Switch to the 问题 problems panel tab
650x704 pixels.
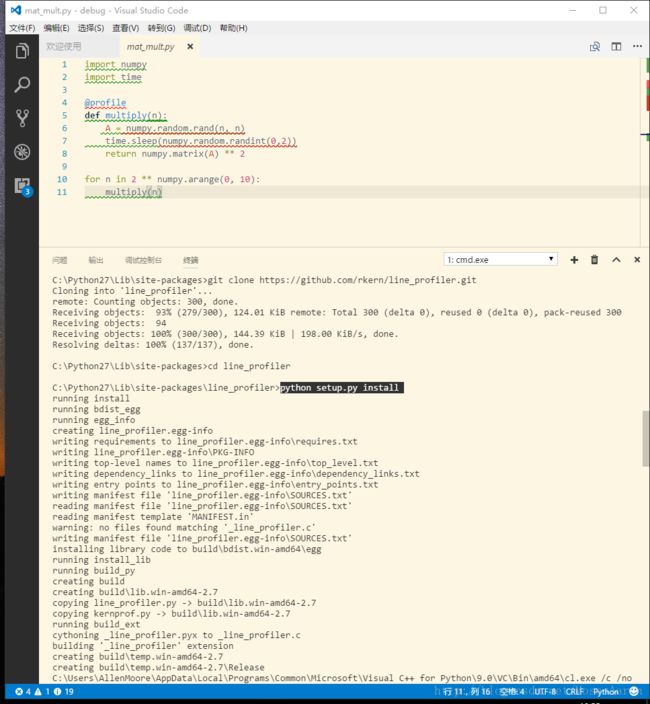click(x=59, y=260)
